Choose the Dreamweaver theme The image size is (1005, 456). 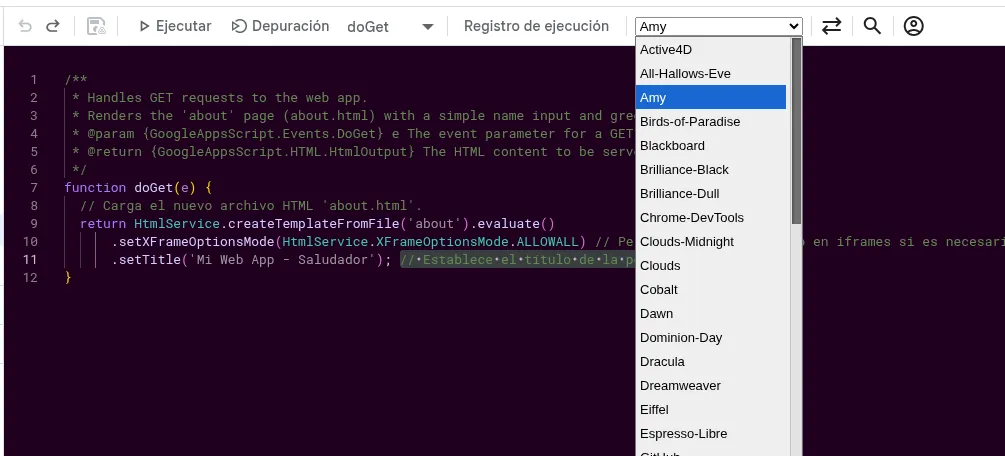point(710,385)
